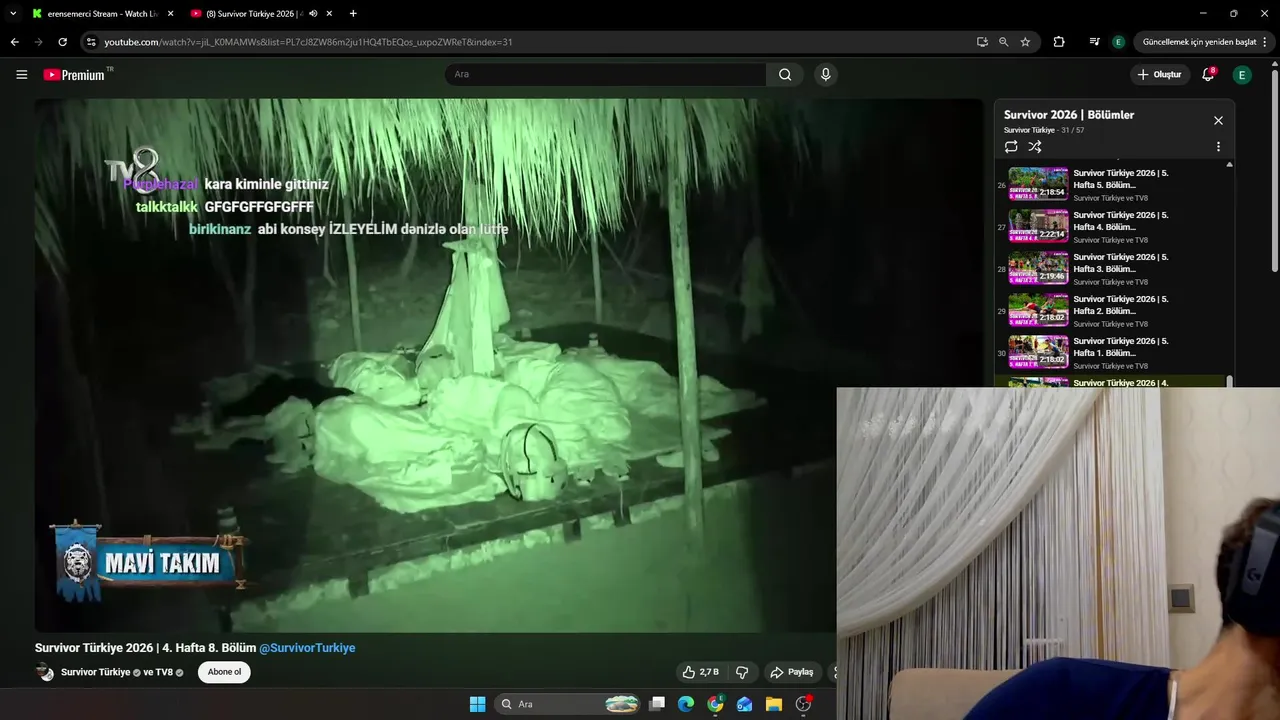This screenshot has width=1280, height=720.
Task: Open the Oluştur create menu
Action: (1160, 75)
